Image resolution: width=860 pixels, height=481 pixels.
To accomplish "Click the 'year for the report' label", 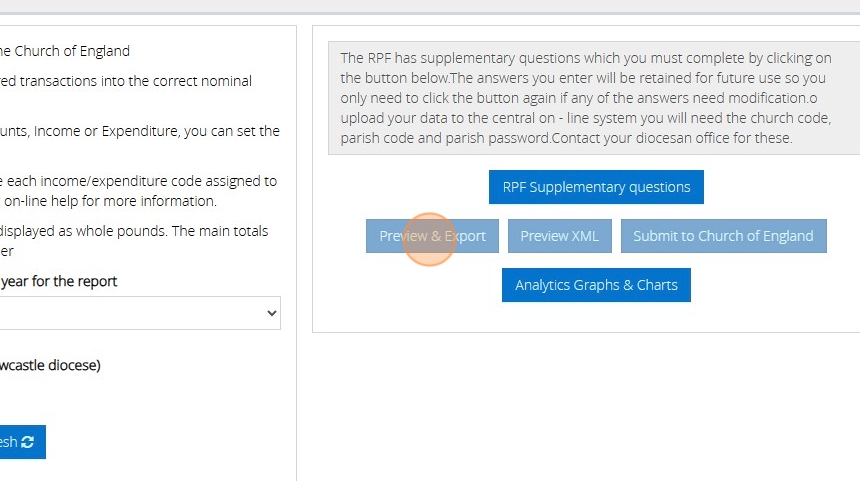I will [58, 282].
